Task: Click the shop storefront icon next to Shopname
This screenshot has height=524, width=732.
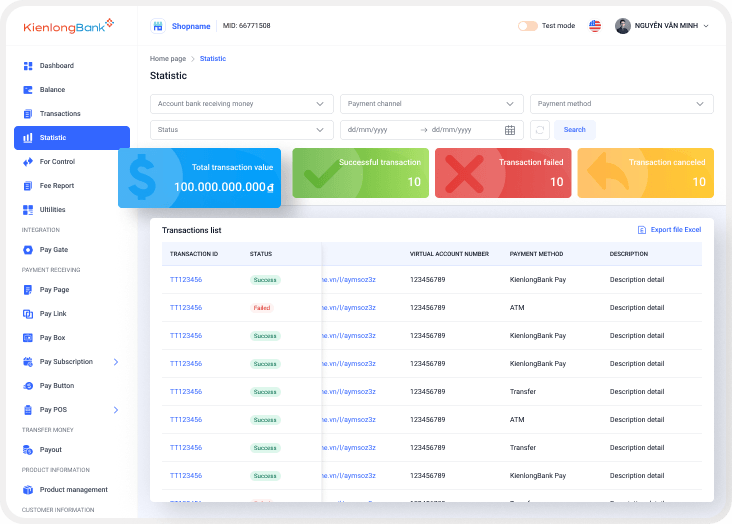Action: [158, 26]
